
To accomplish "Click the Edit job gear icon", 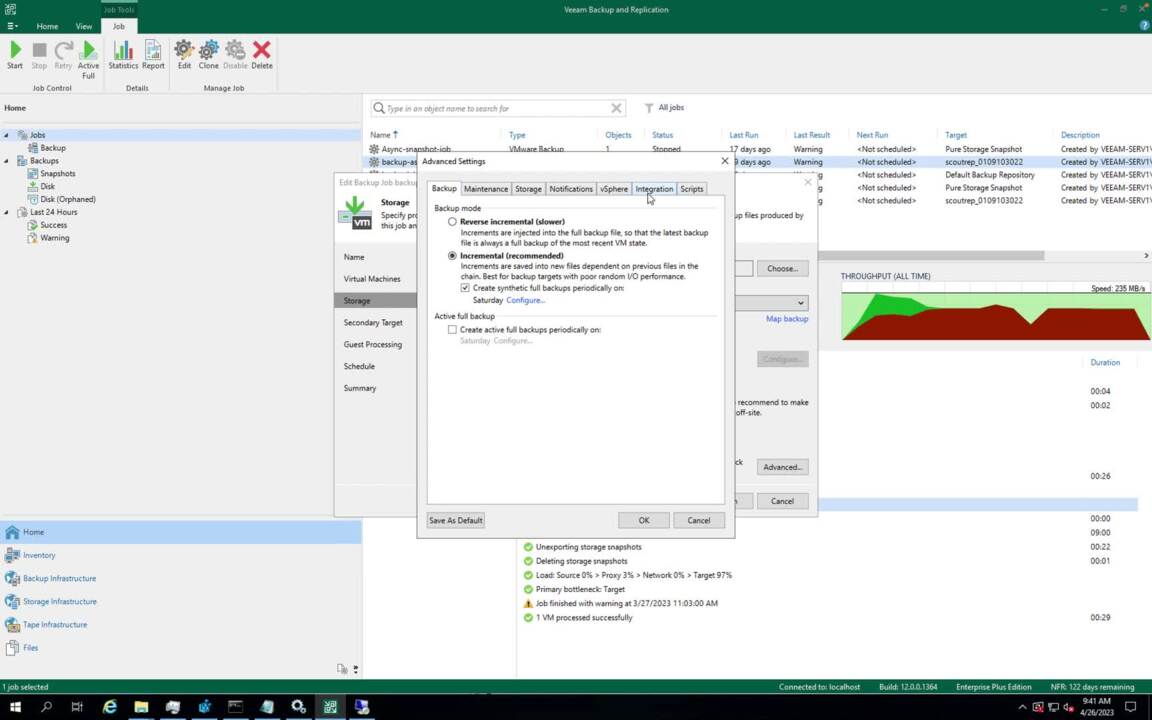I will (x=184, y=51).
